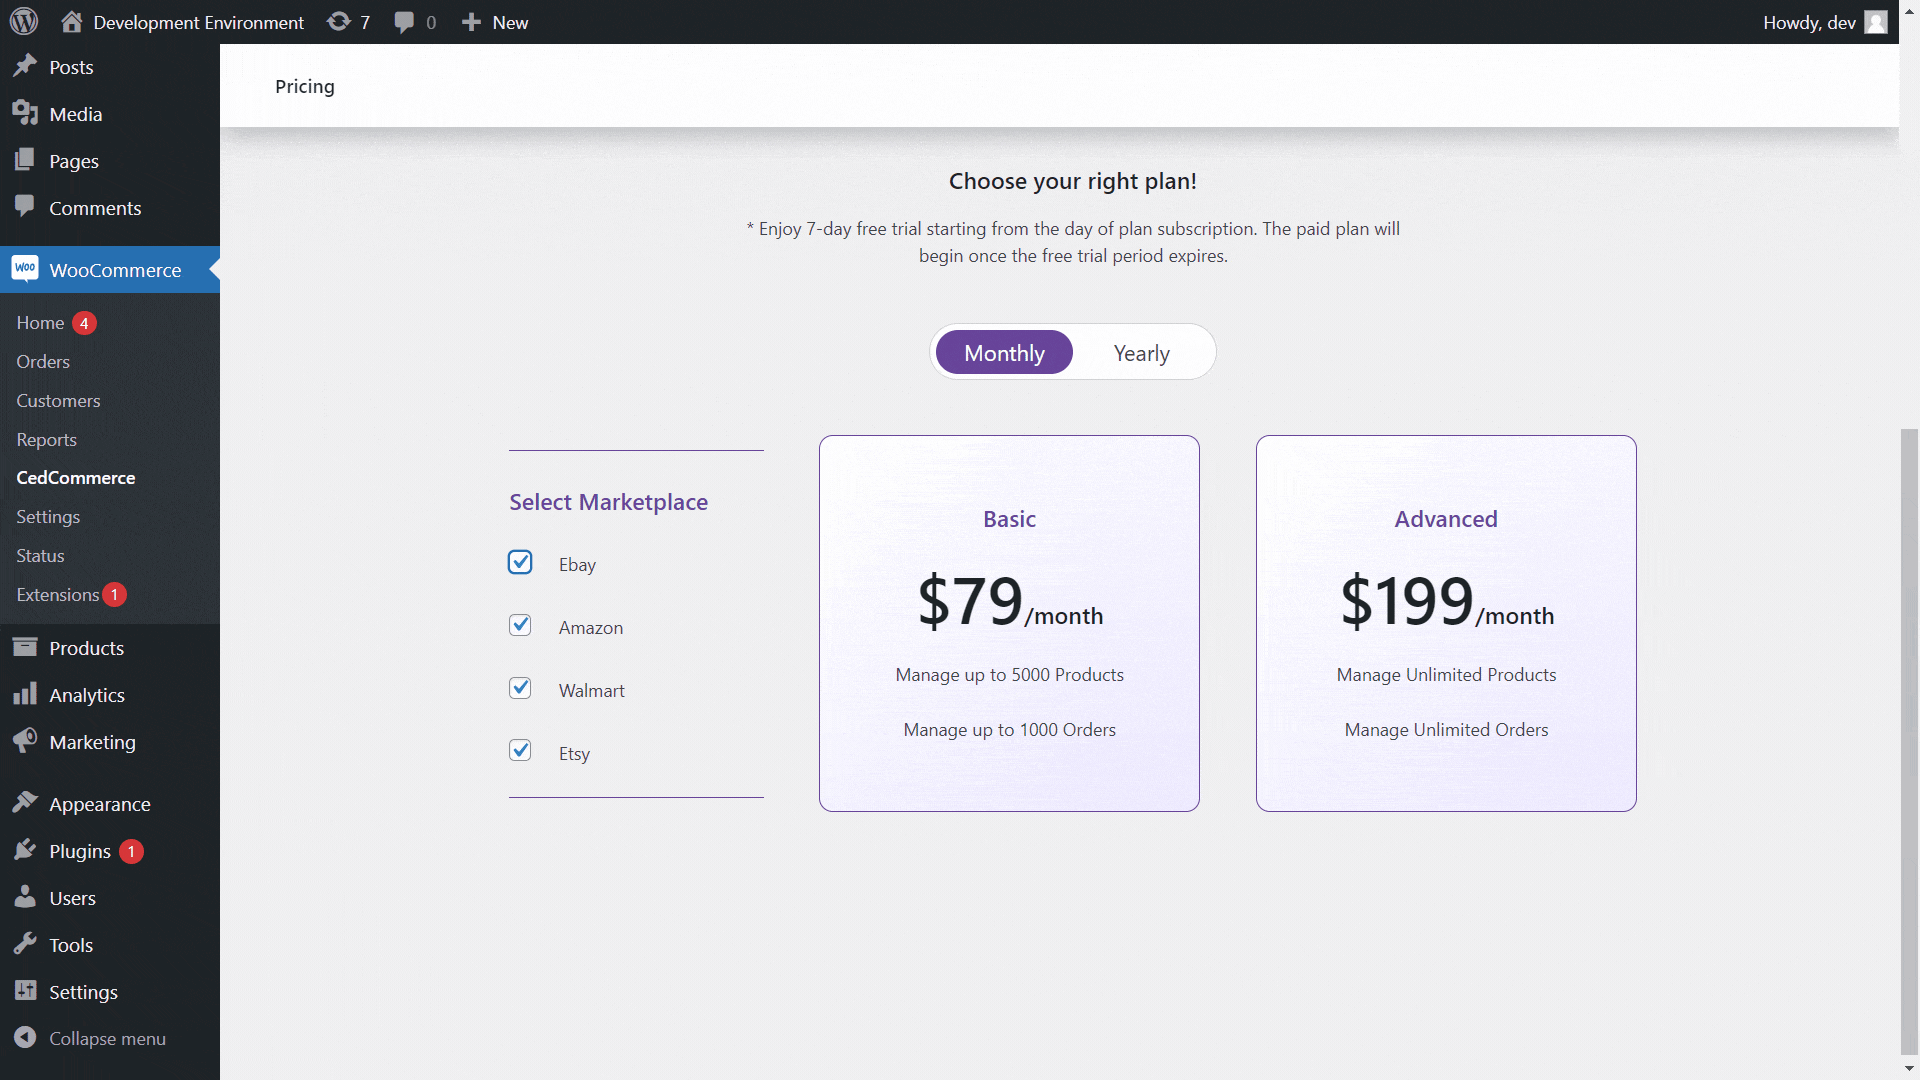Select the Basic plan at $79/month

1009,622
